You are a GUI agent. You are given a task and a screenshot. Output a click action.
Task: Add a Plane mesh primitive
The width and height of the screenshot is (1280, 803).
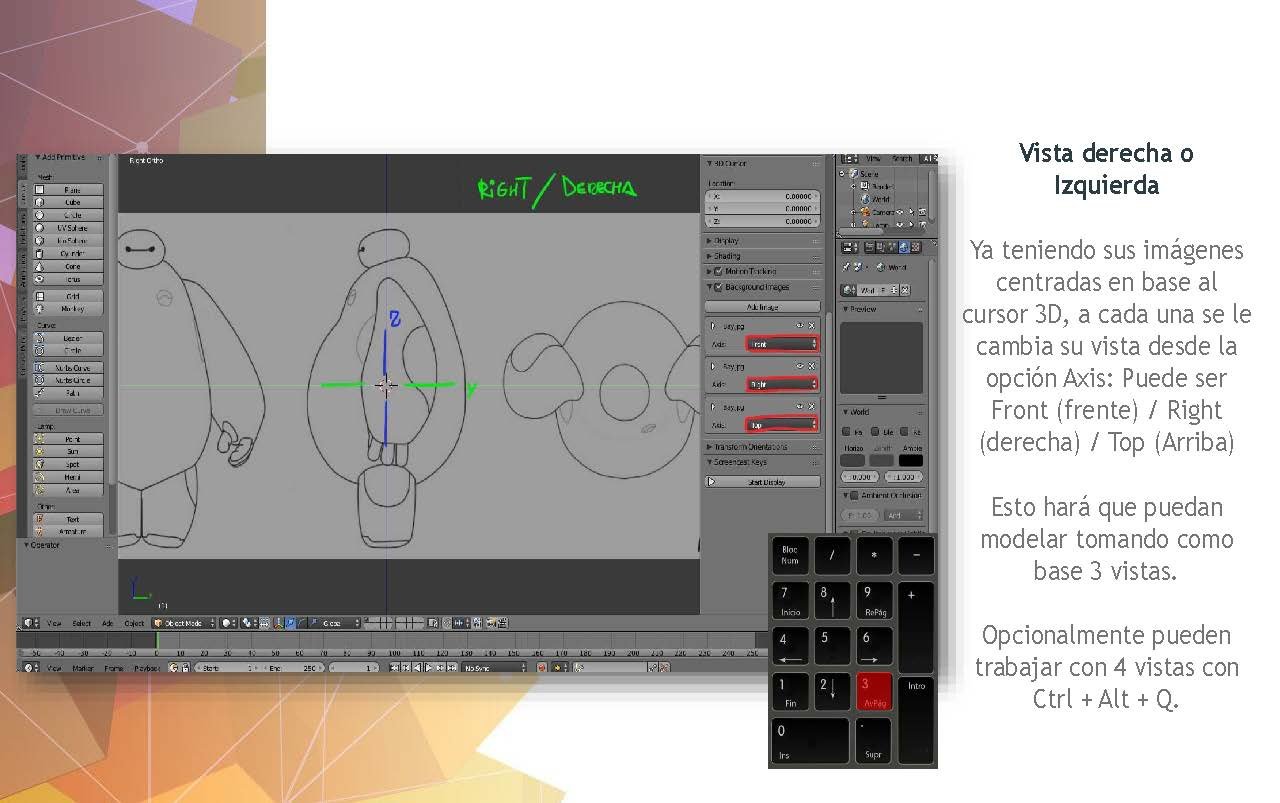click(x=68, y=190)
